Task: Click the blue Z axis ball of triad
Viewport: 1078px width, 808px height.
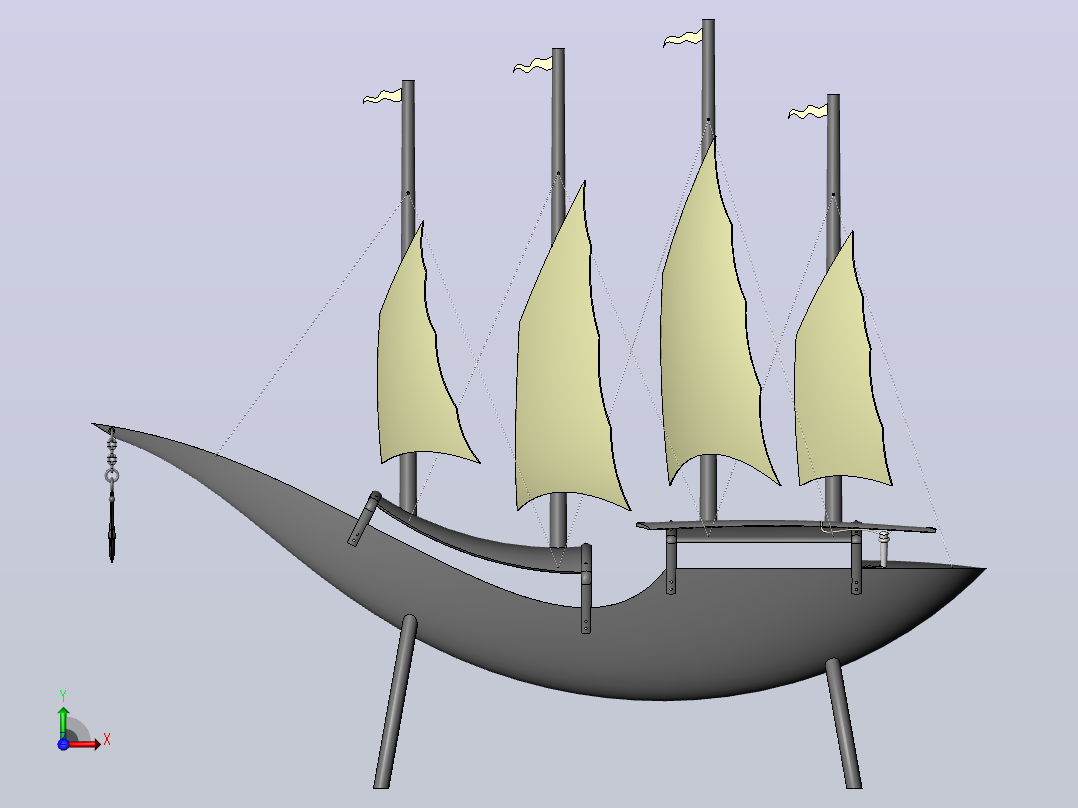Action: click(x=63, y=744)
